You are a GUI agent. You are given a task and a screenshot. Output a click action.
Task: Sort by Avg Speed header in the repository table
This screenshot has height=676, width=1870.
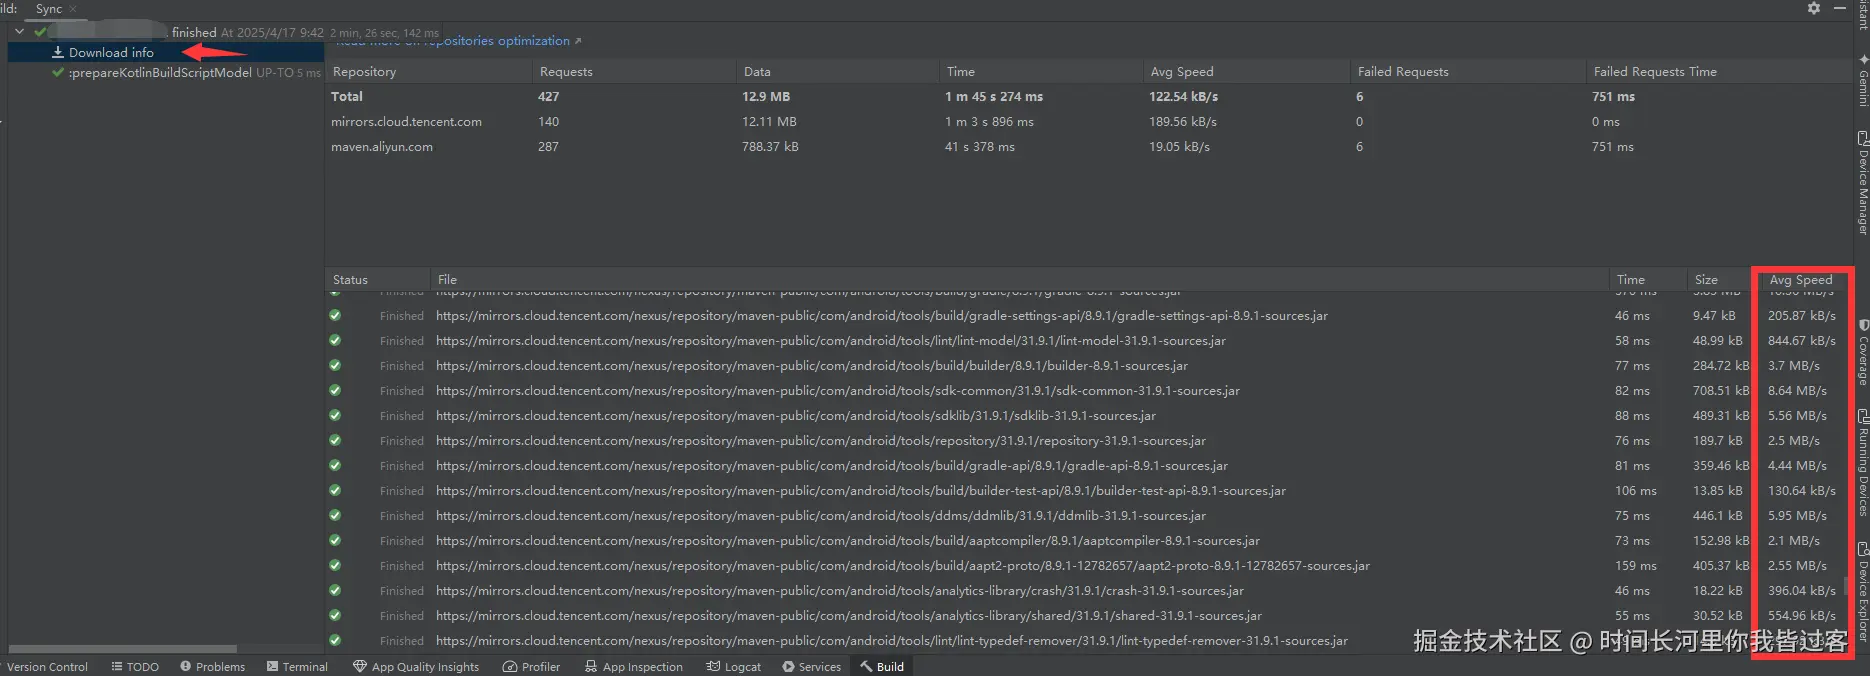pyautogui.click(x=1181, y=72)
